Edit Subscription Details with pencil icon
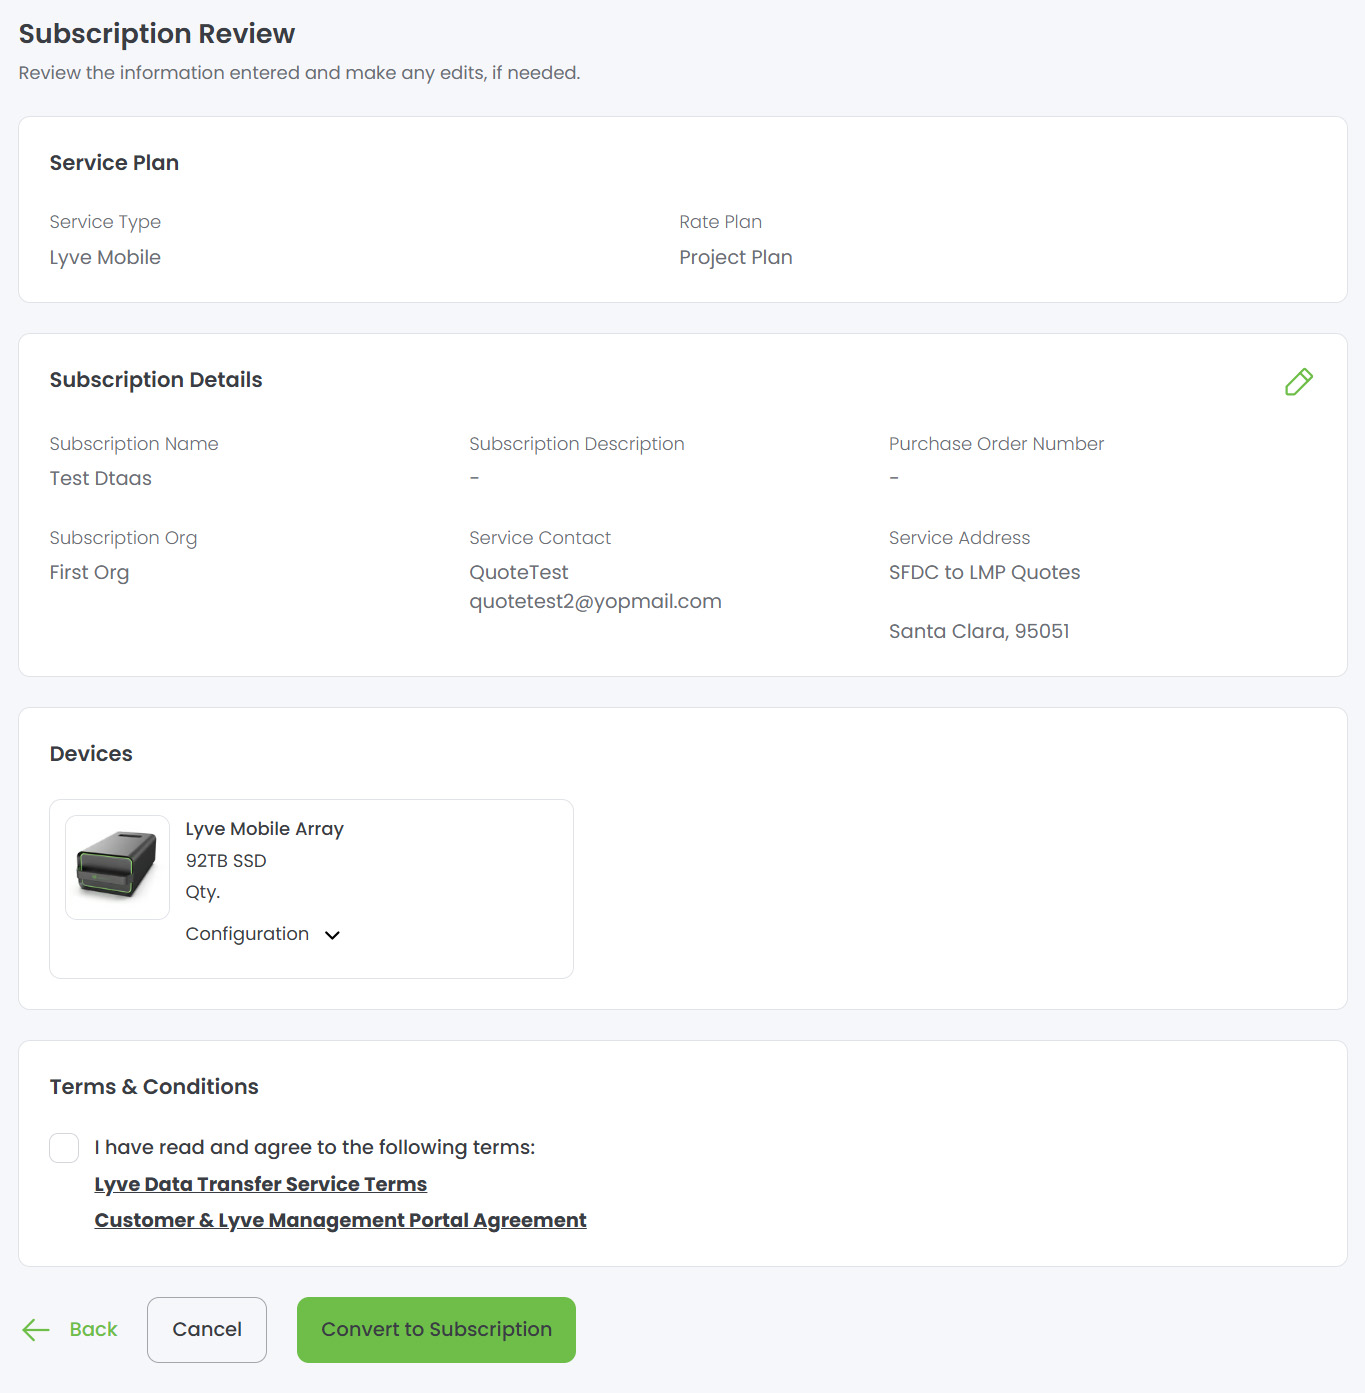 pyautogui.click(x=1298, y=382)
